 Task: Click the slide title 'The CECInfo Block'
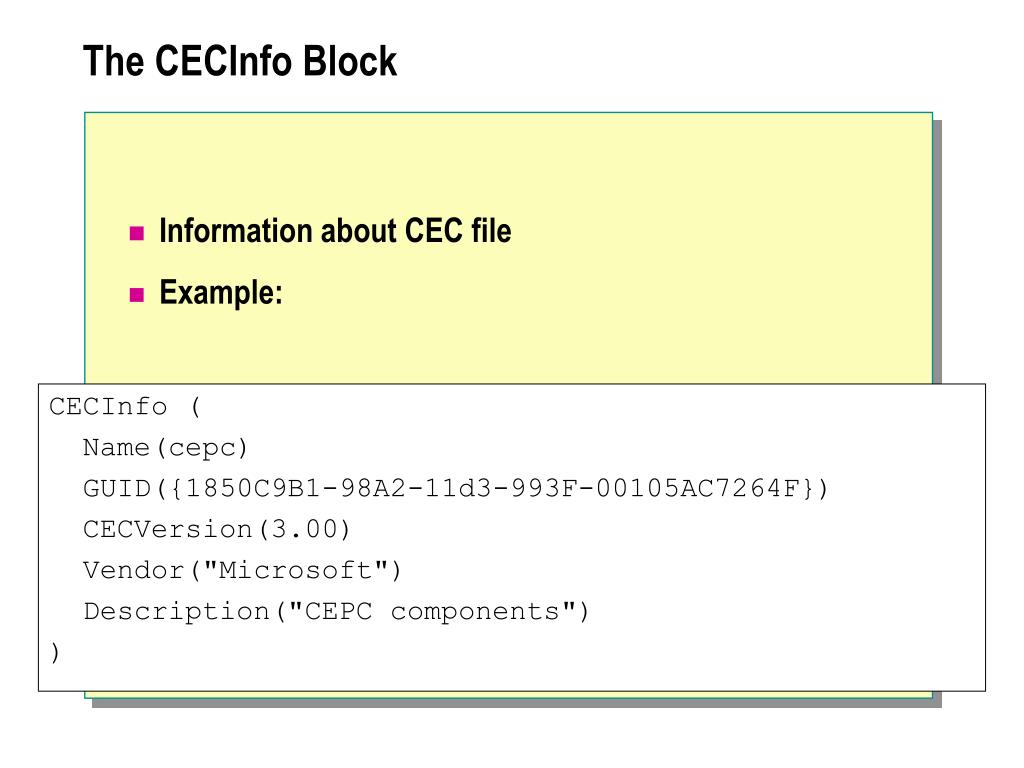(x=240, y=61)
